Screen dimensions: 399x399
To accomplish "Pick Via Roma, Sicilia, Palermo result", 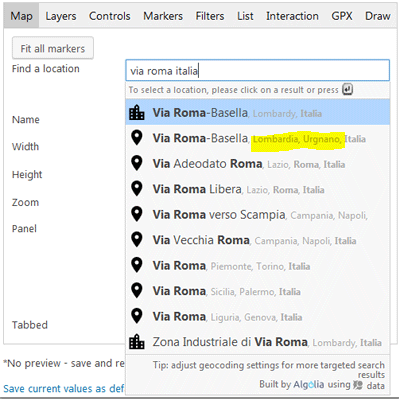I will (x=257, y=291).
